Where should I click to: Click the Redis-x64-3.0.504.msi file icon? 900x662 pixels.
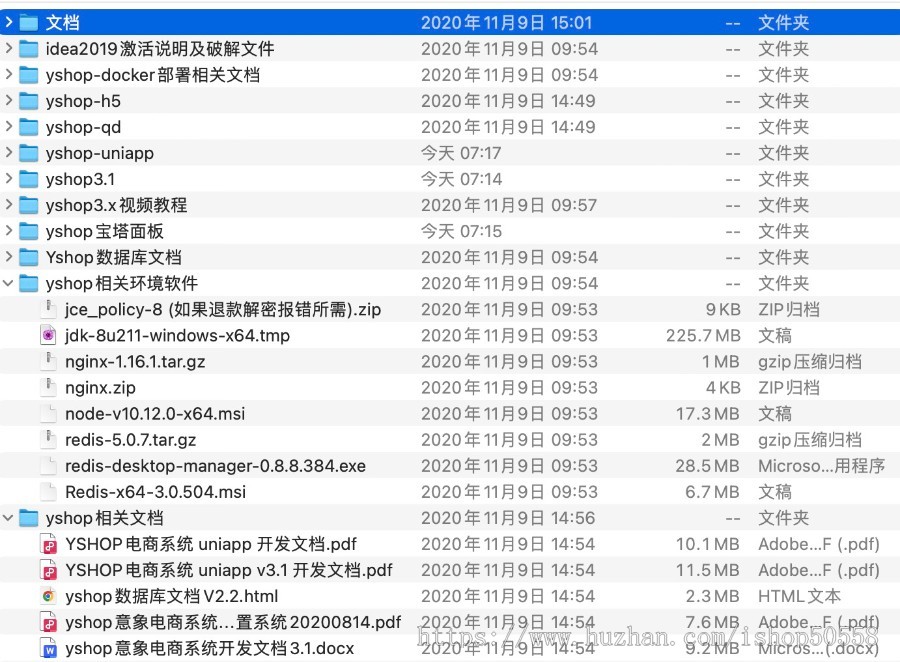(49, 491)
